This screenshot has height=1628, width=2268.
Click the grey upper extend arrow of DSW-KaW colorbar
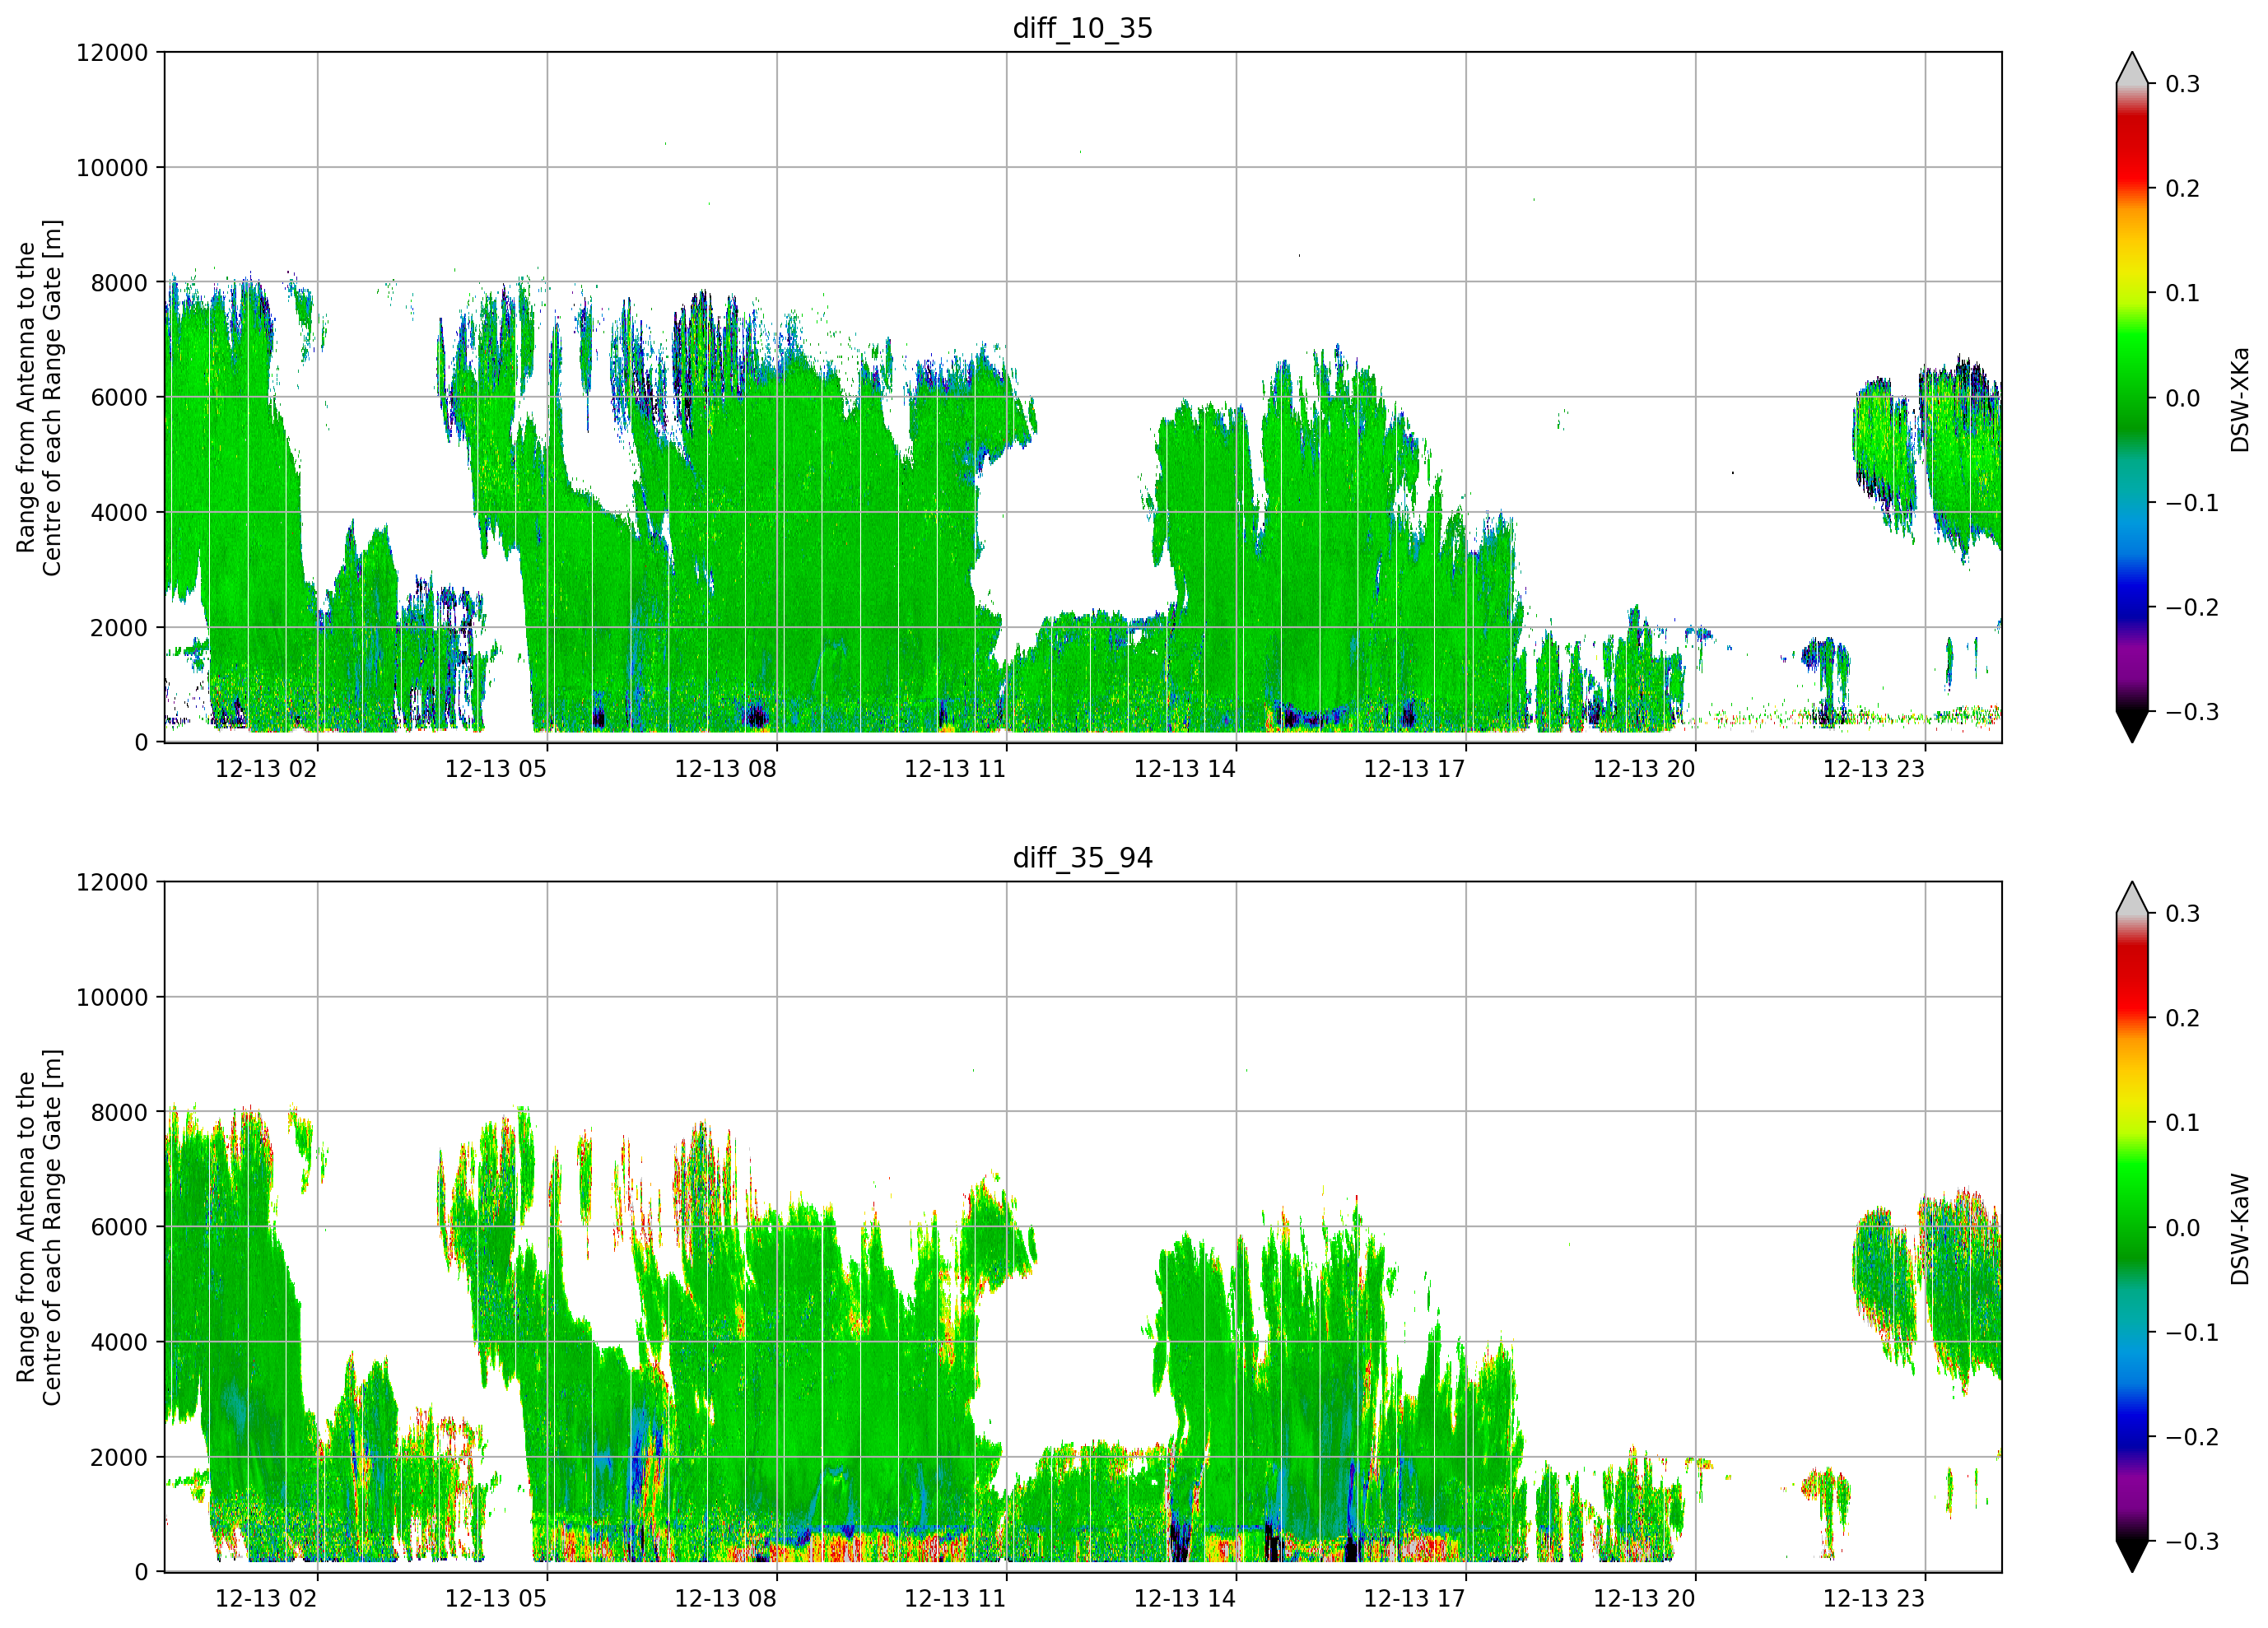click(2132, 900)
